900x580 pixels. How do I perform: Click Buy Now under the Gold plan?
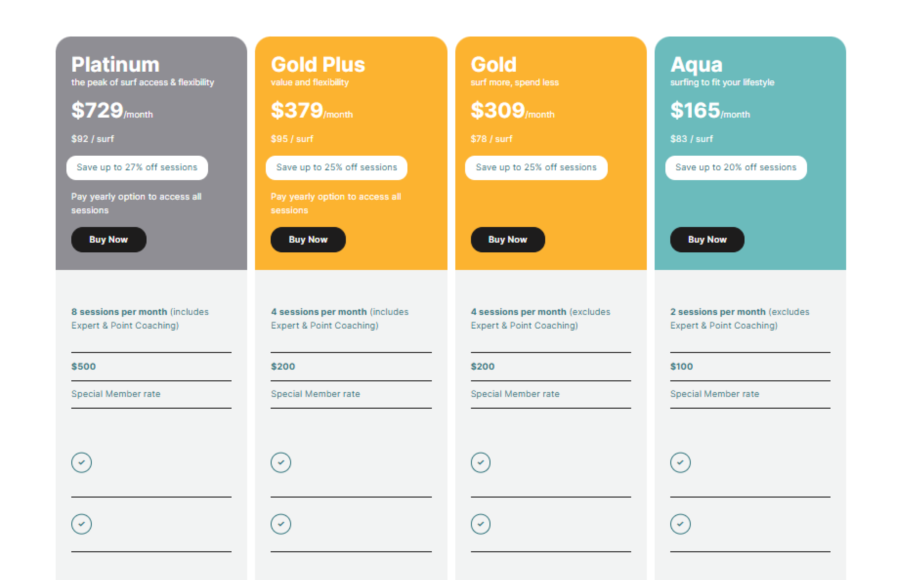tap(508, 239)
